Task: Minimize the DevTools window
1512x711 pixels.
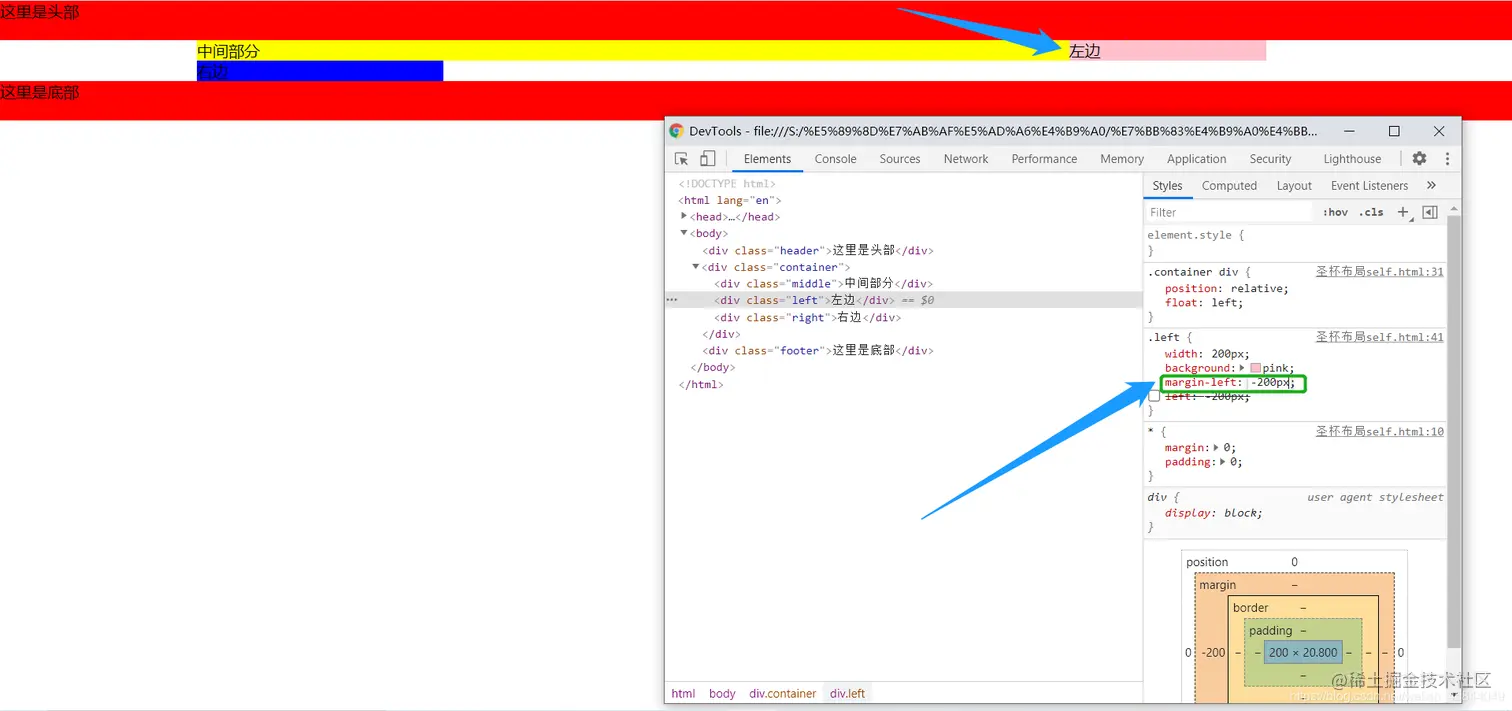Action: point(1349,131)
